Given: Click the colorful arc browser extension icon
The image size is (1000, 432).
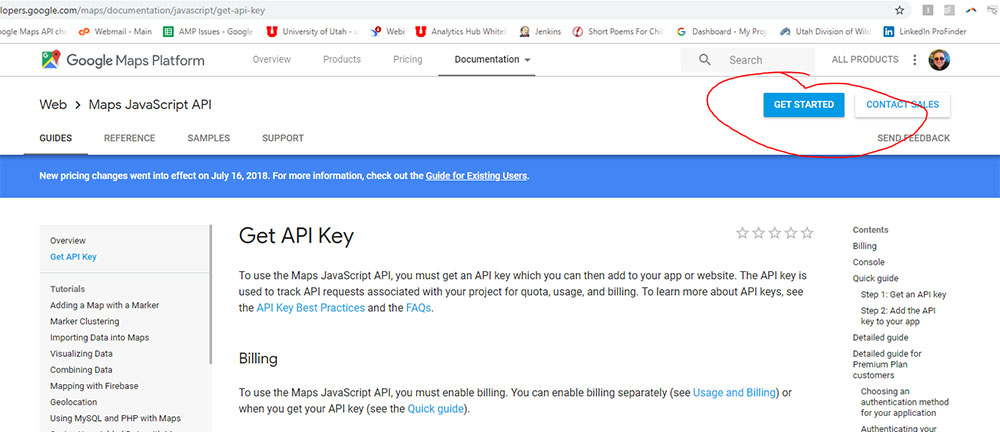Looking at the screenshot, I should 971,10.
